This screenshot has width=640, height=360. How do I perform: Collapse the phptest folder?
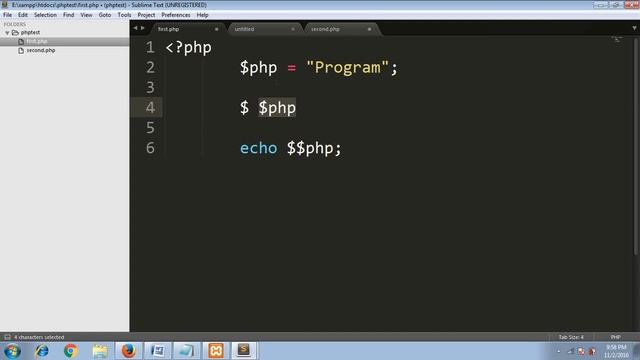point(7,32)
